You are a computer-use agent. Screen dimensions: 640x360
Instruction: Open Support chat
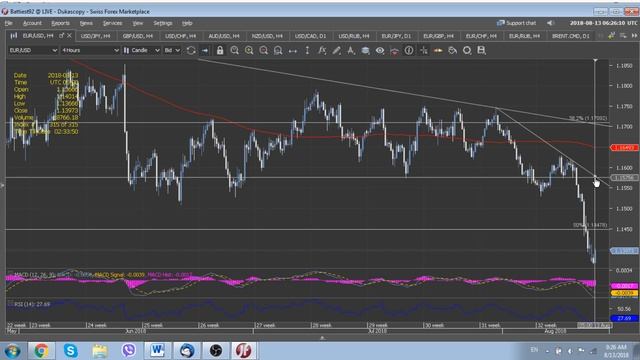pyautogui.click(x=516, y=23)
